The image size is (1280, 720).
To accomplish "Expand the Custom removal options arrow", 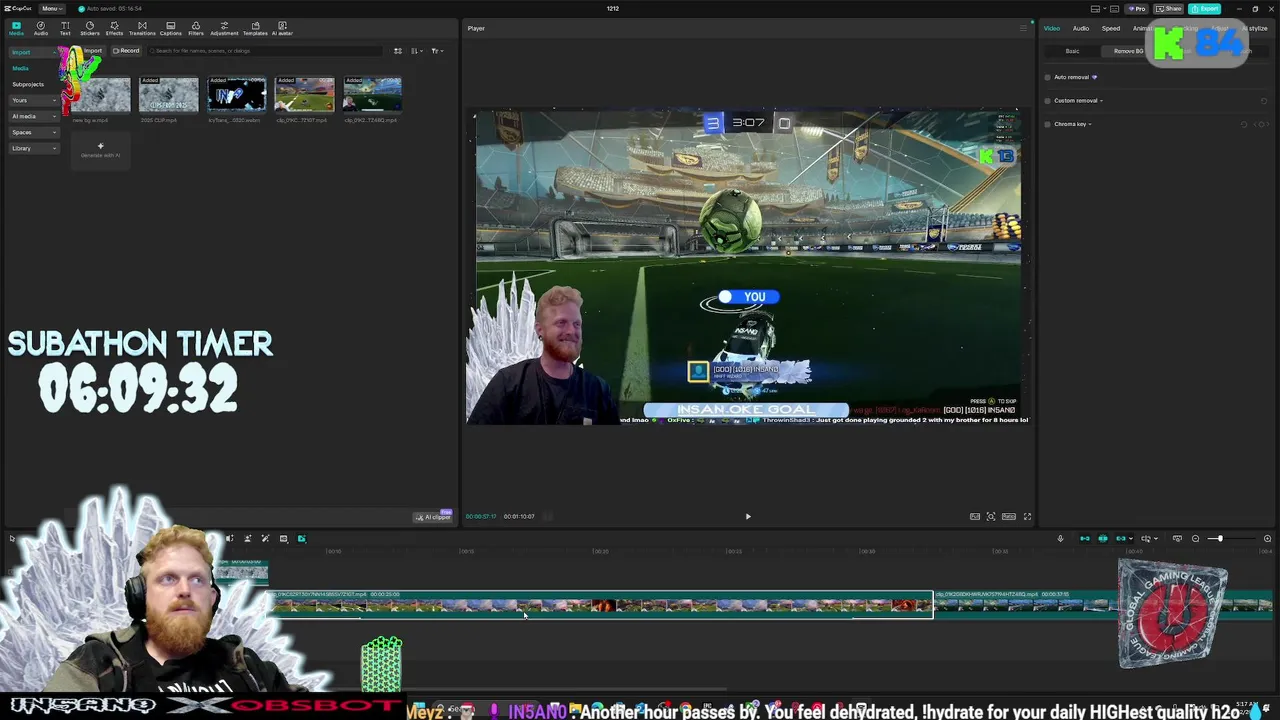I will [x=1101, y=100].
